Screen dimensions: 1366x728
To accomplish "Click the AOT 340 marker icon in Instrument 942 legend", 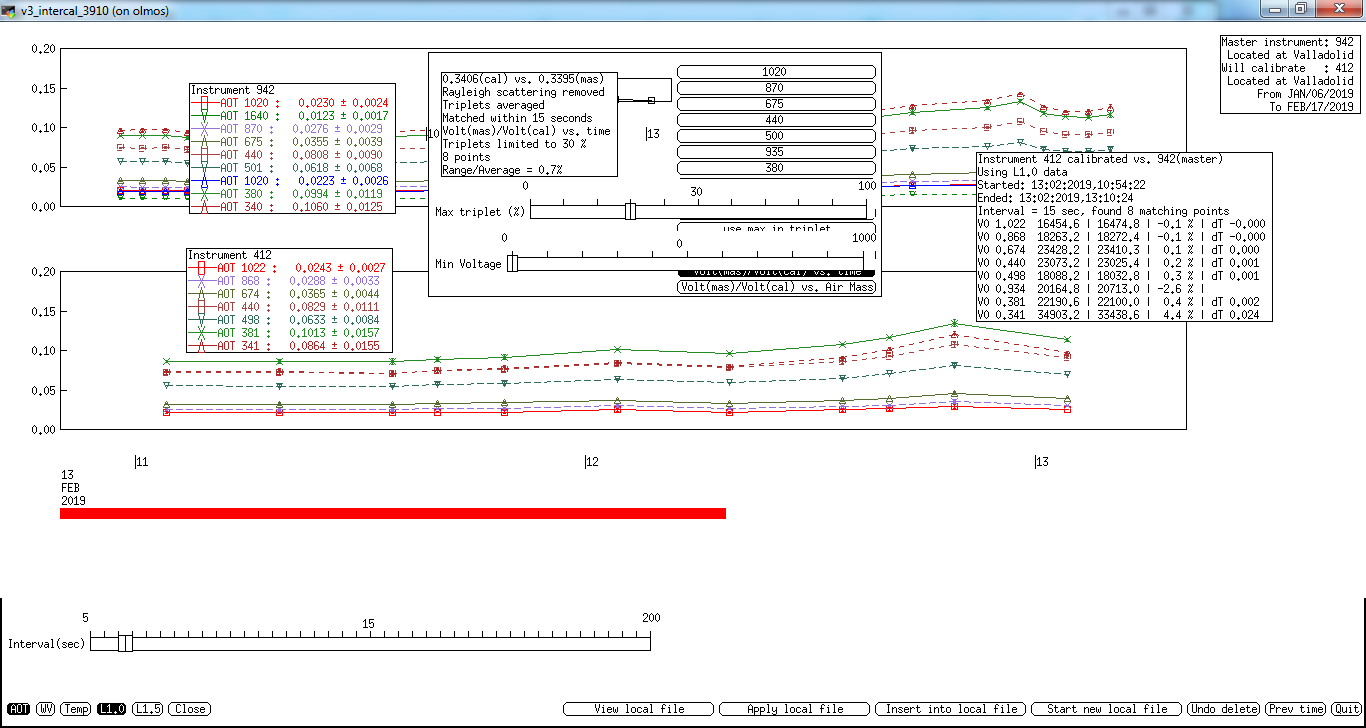I will point(204,207).
